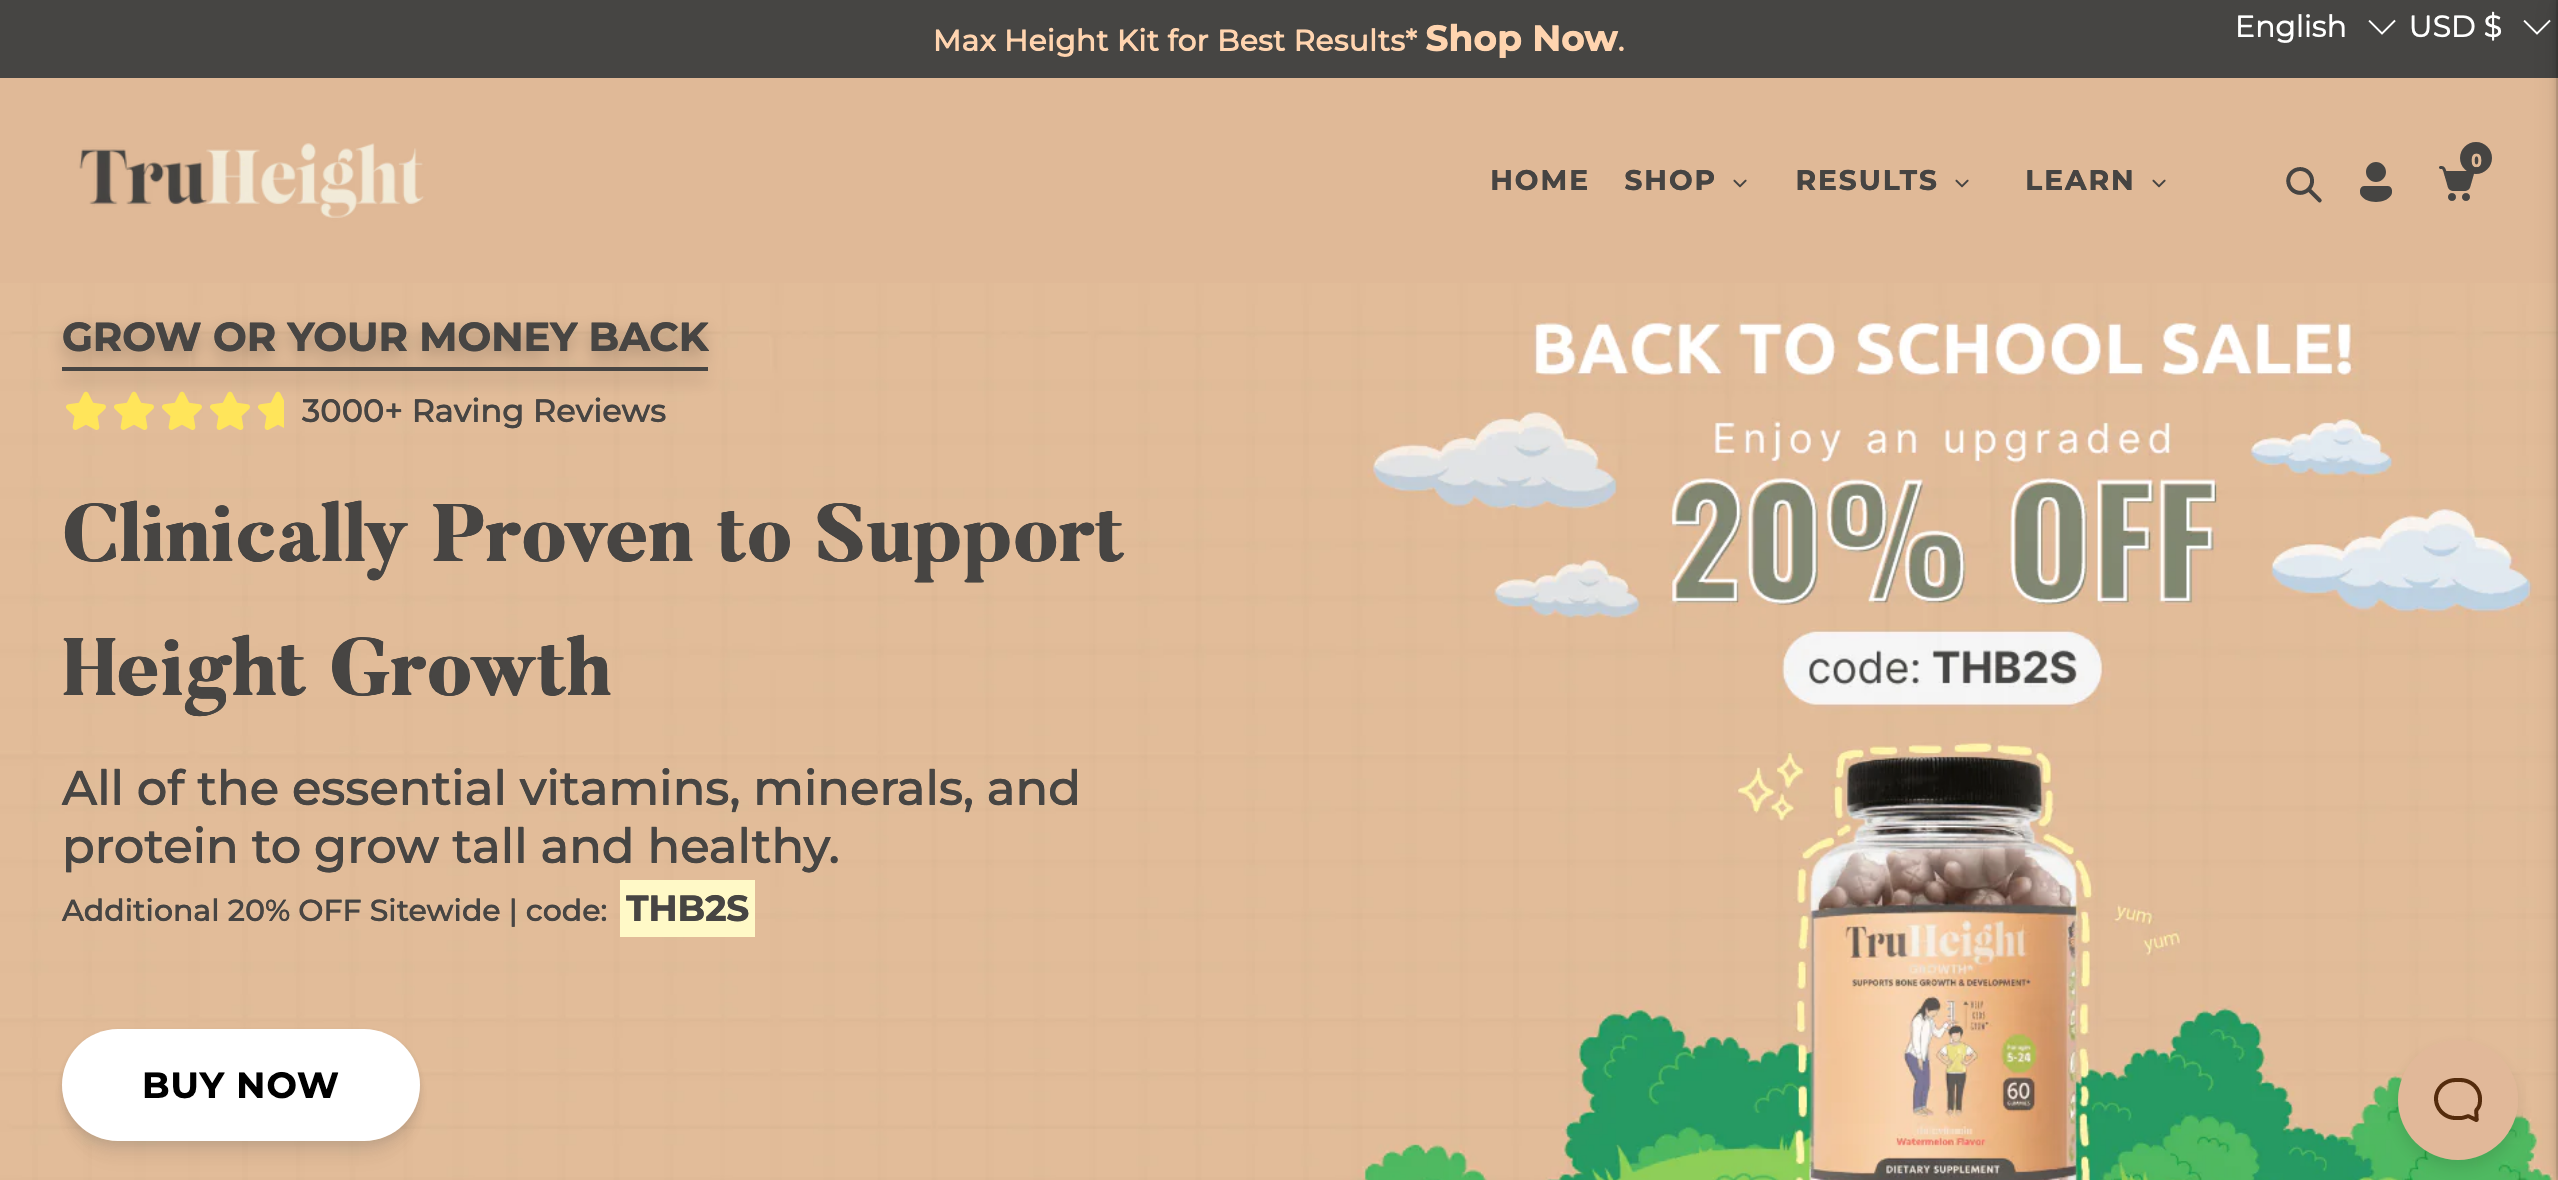The height and width of the screenshot is (1180, 2558).
Task: Click the Shop Now announcement link
Action: coord(1521,39)
